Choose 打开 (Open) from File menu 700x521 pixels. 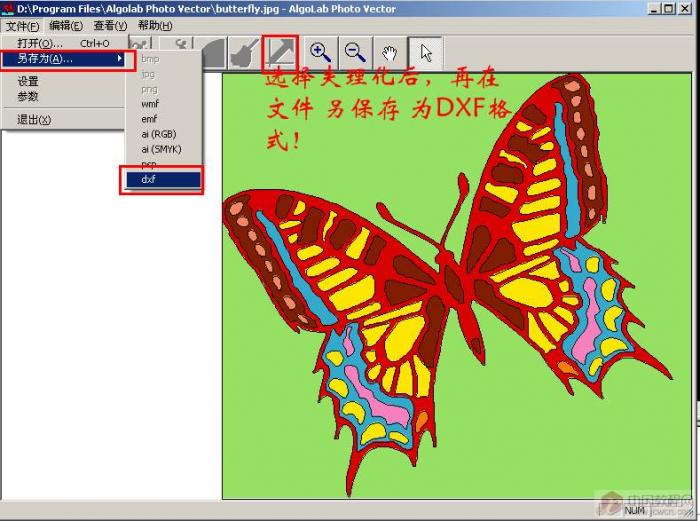click(40, 43)
